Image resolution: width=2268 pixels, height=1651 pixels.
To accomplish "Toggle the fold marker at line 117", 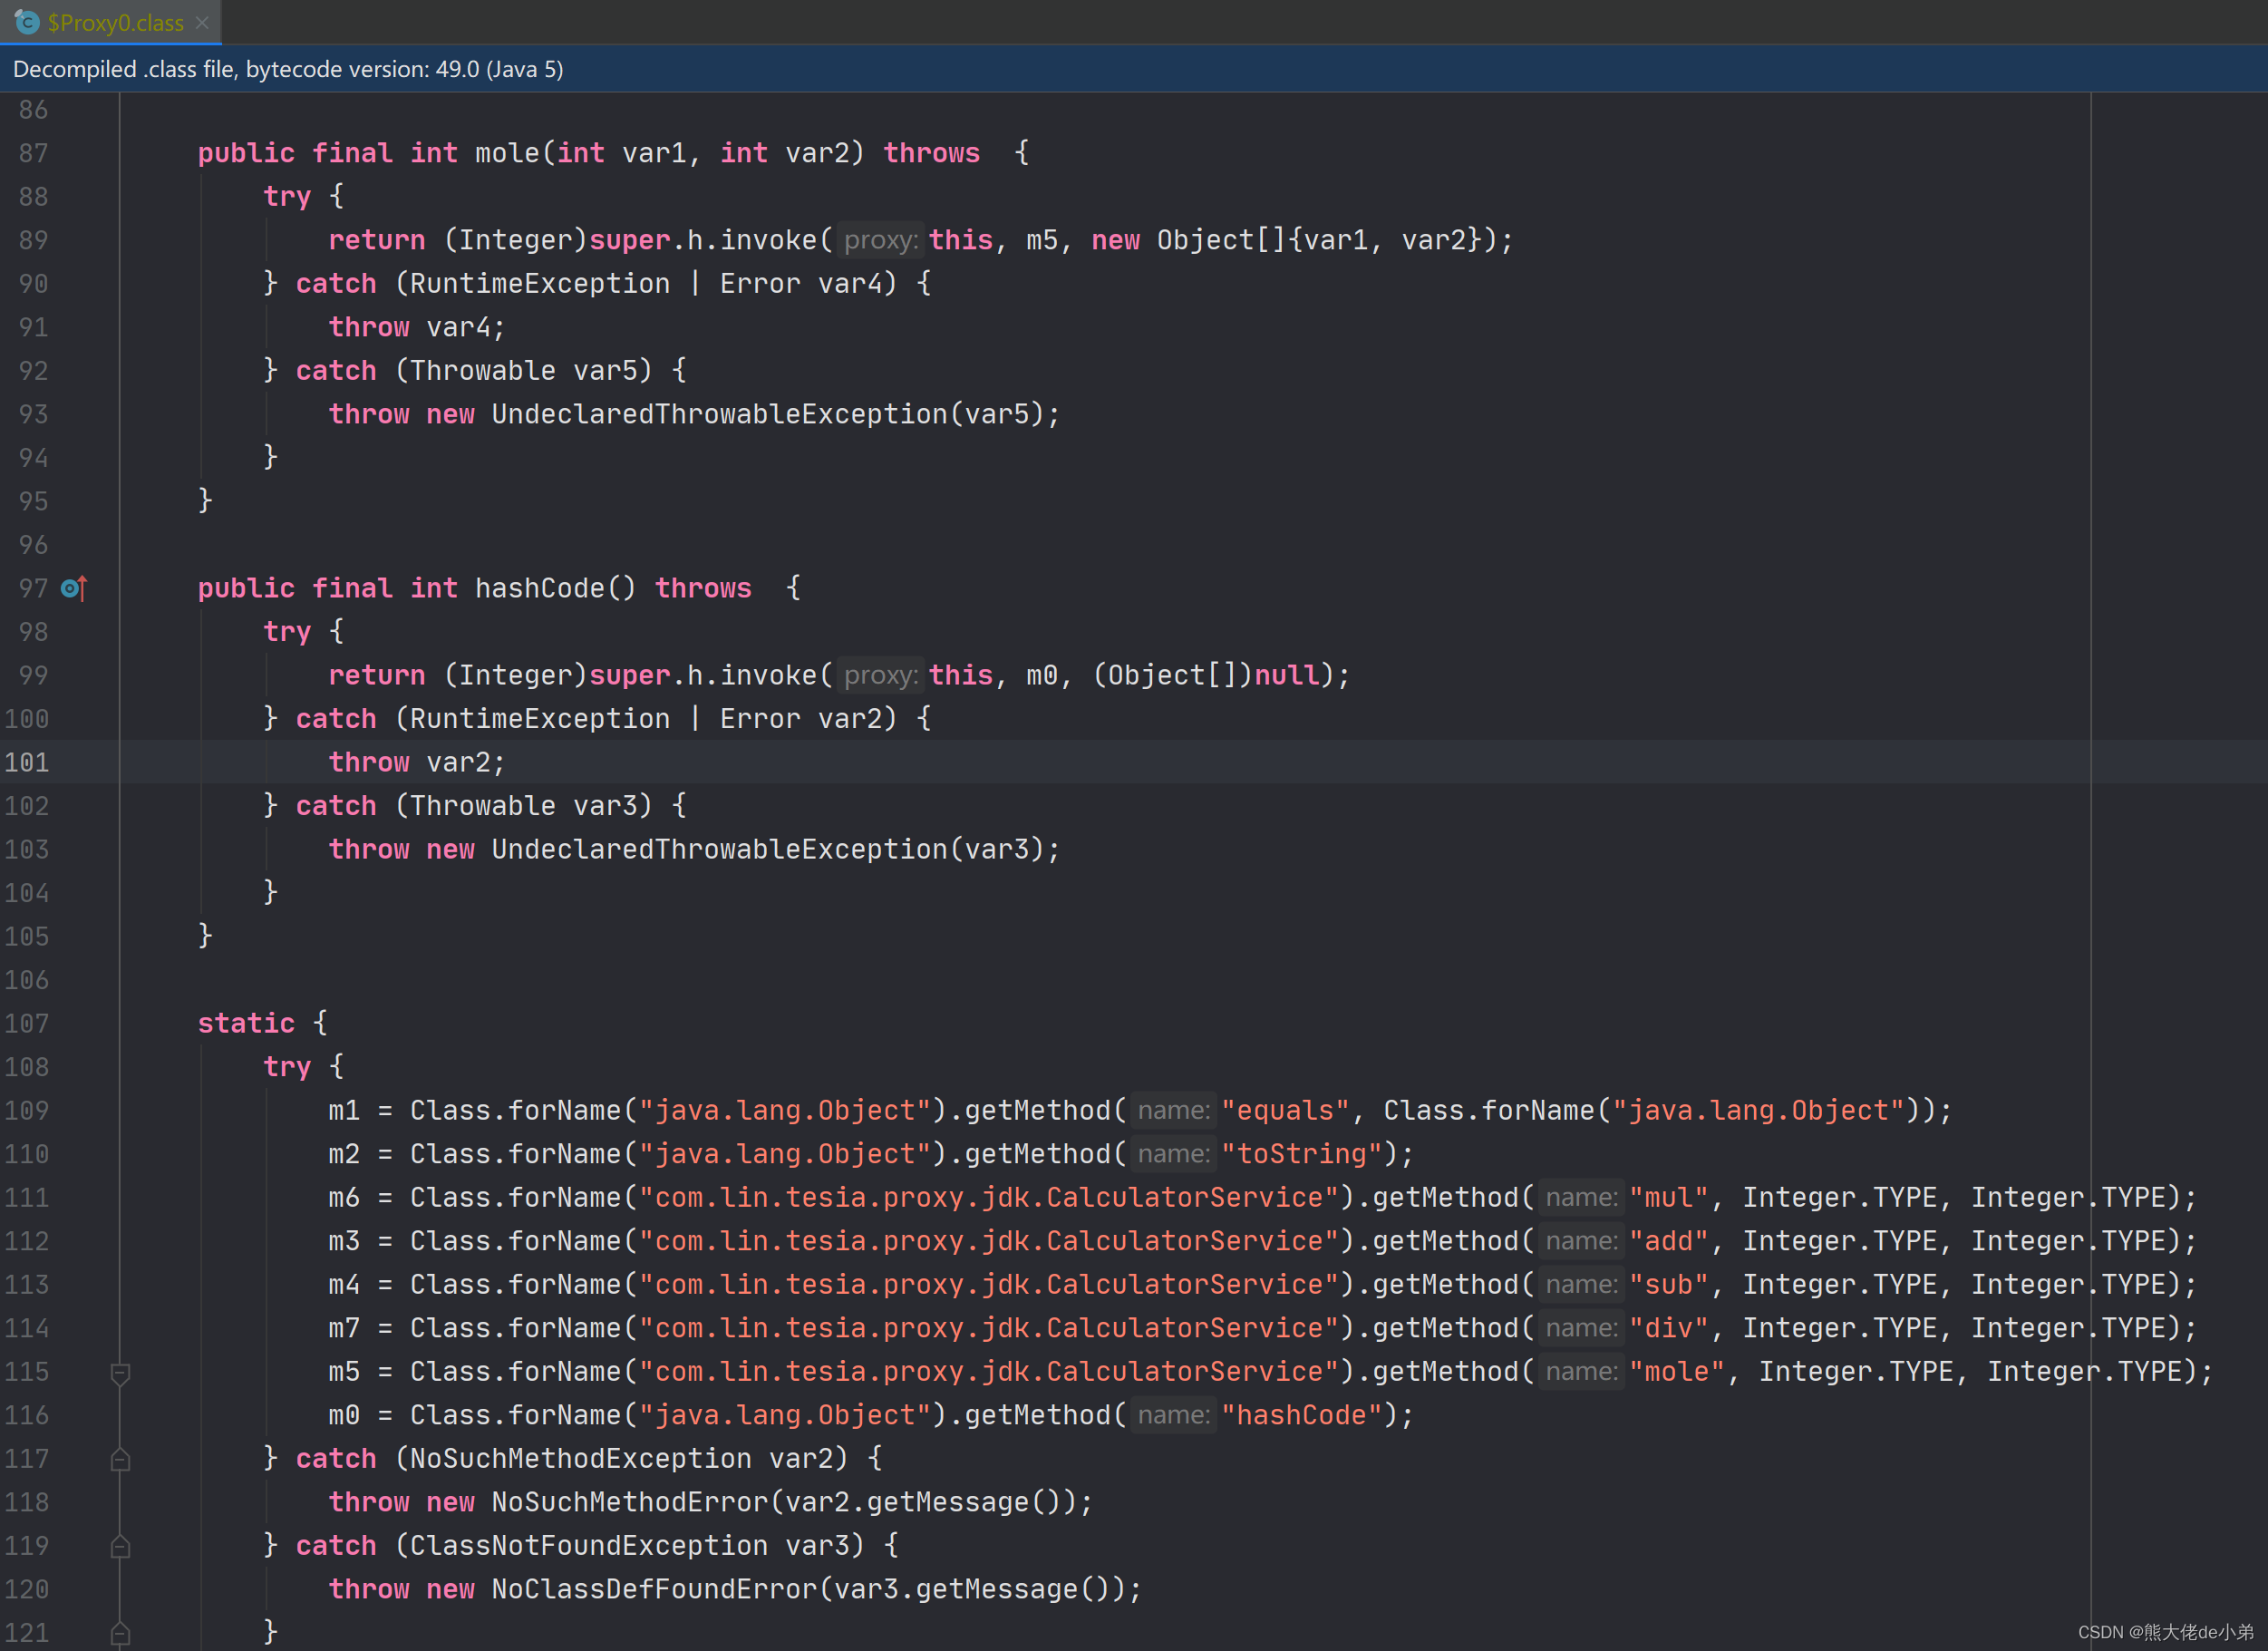I will pos(120,1459).
